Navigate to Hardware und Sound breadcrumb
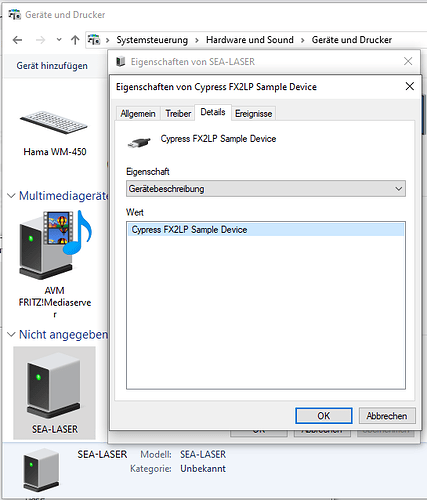The height and width of the screenshot is (500, 427). pos(250,40)
